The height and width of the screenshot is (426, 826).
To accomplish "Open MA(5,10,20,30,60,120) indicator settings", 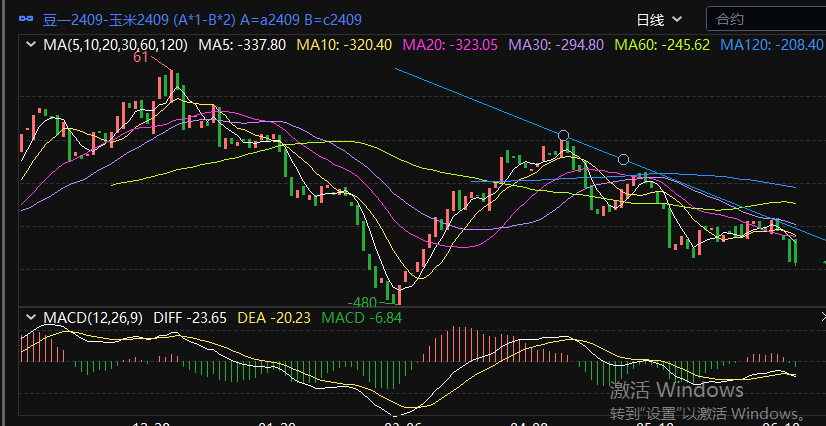I will tap(116, 45).
